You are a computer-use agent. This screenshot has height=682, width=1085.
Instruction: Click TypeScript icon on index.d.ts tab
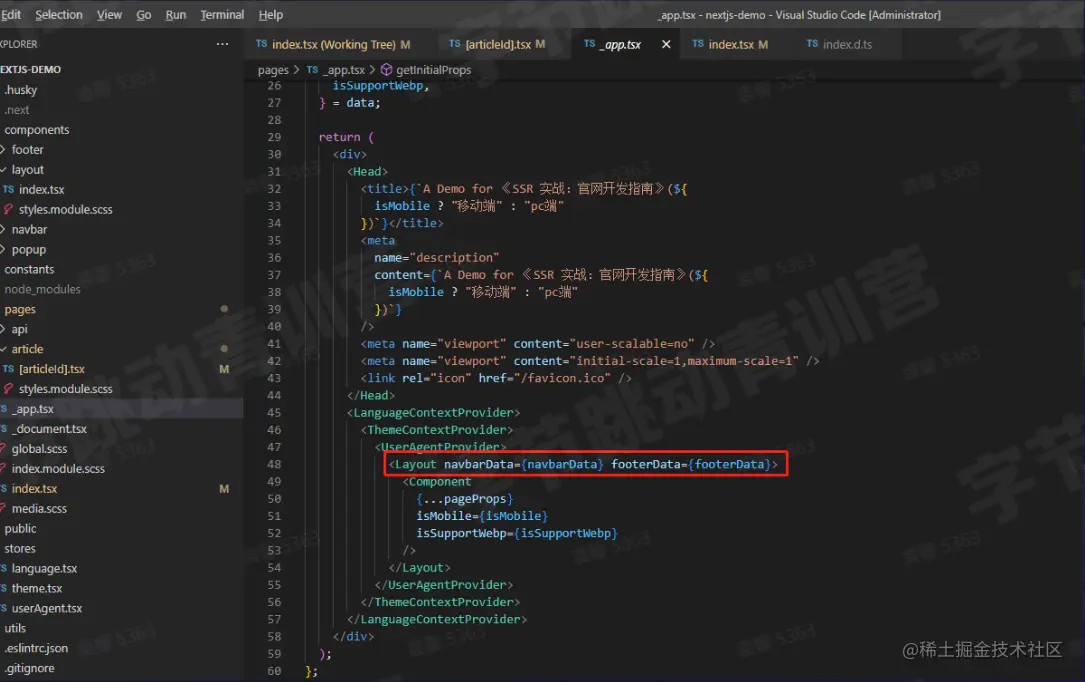pyautogui.click(x=812, y=44)
